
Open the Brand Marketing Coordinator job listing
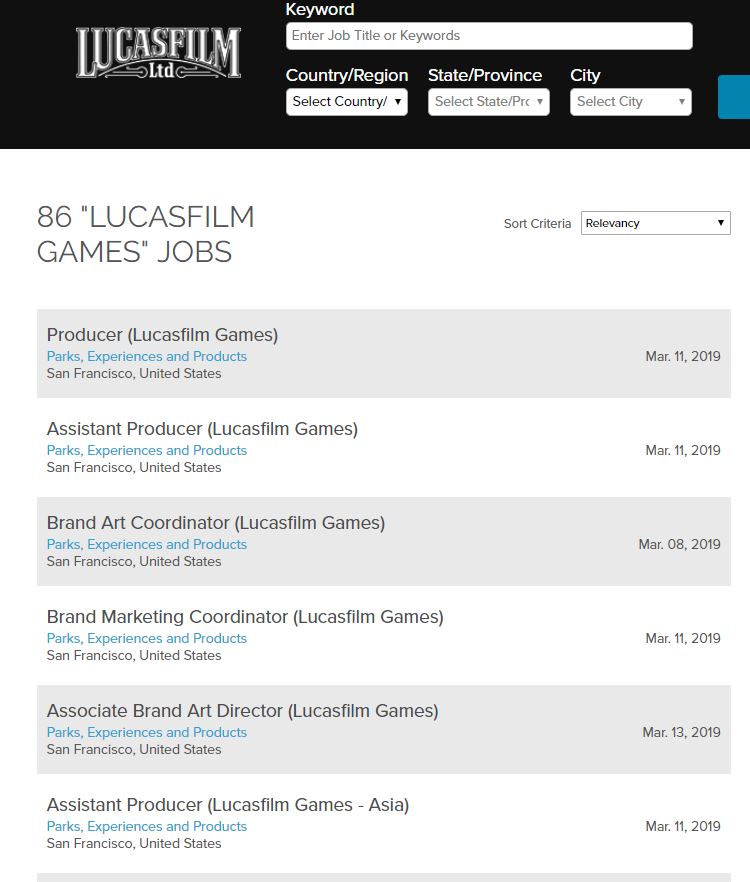coord(245,617)
